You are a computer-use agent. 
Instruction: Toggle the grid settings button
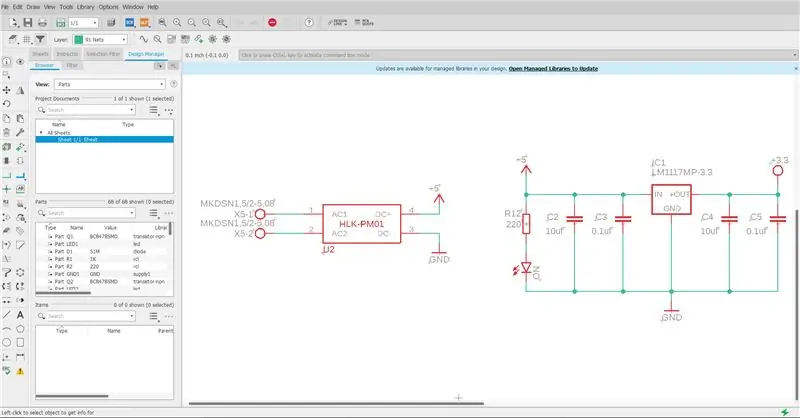[x=27, y=39]
